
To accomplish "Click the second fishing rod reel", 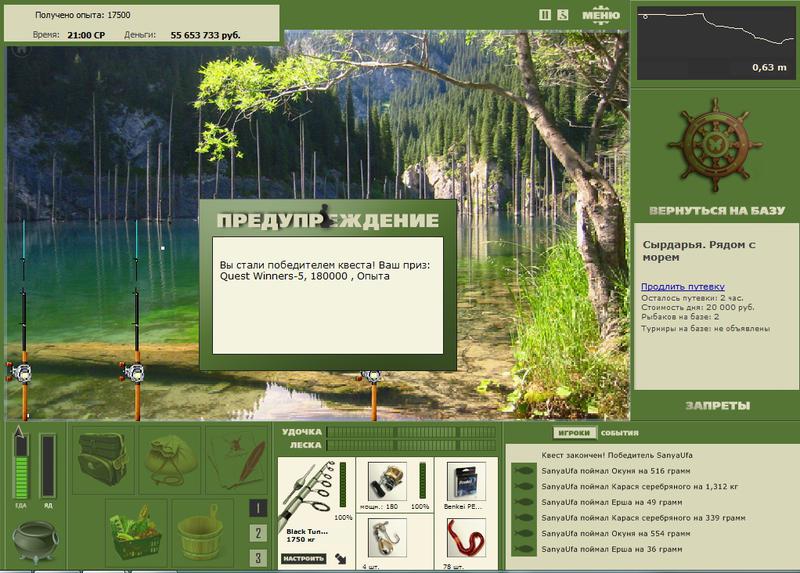I will (133, 372).
